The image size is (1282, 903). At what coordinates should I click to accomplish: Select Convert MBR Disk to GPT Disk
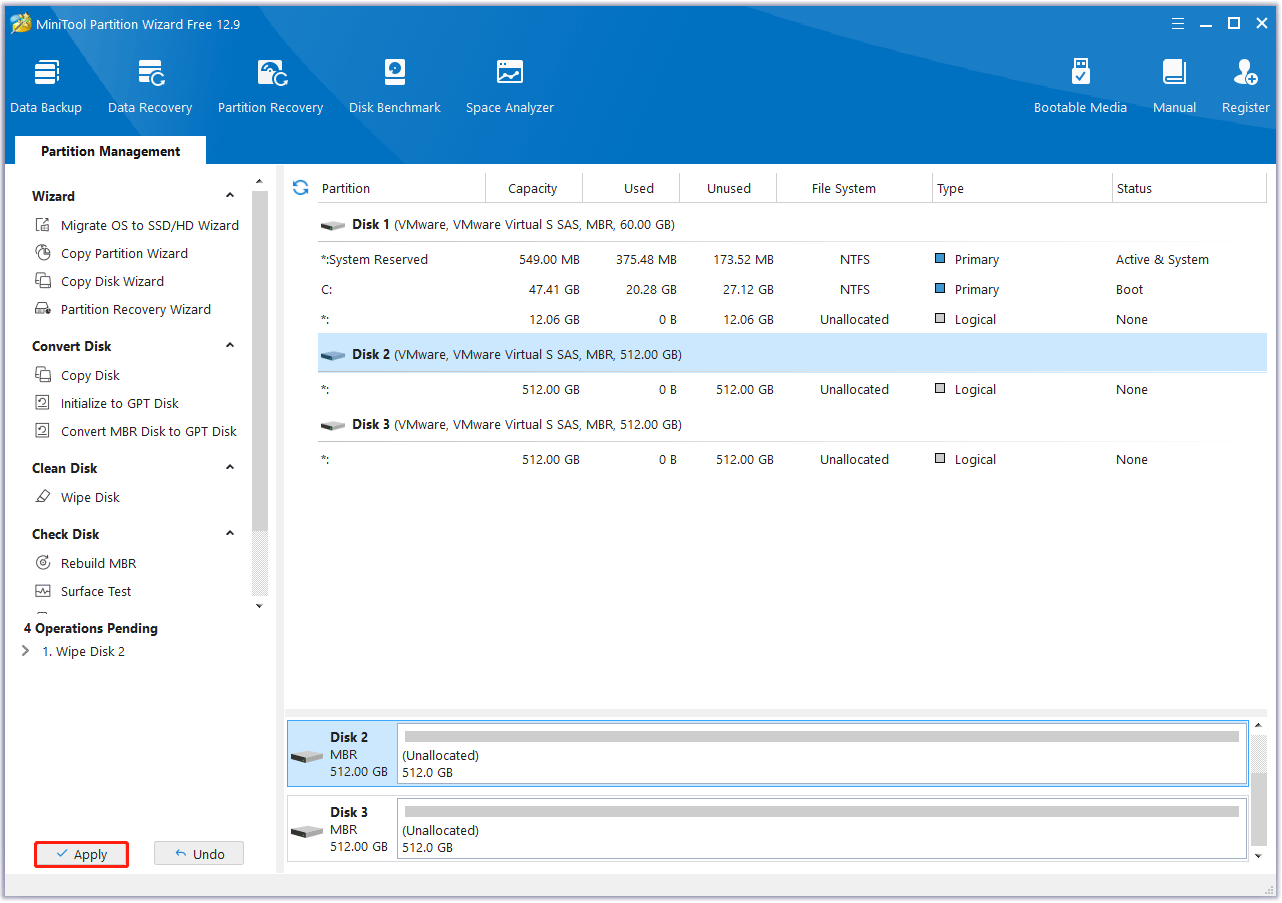tap(148, 431)
